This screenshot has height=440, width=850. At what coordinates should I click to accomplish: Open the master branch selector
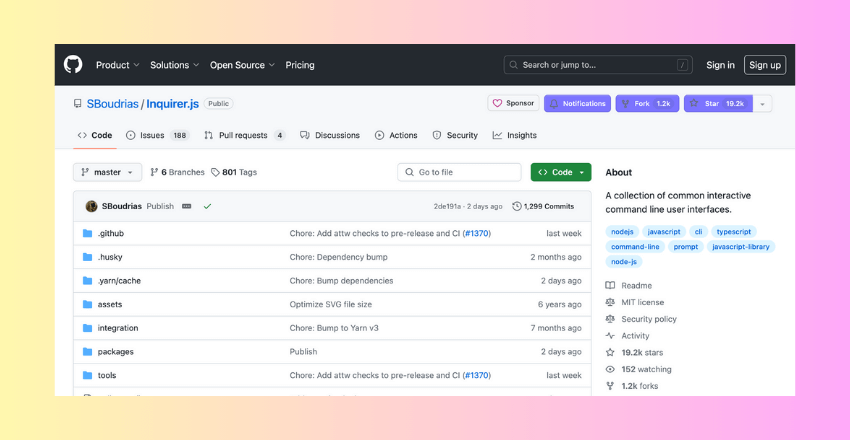coord(107,172)
